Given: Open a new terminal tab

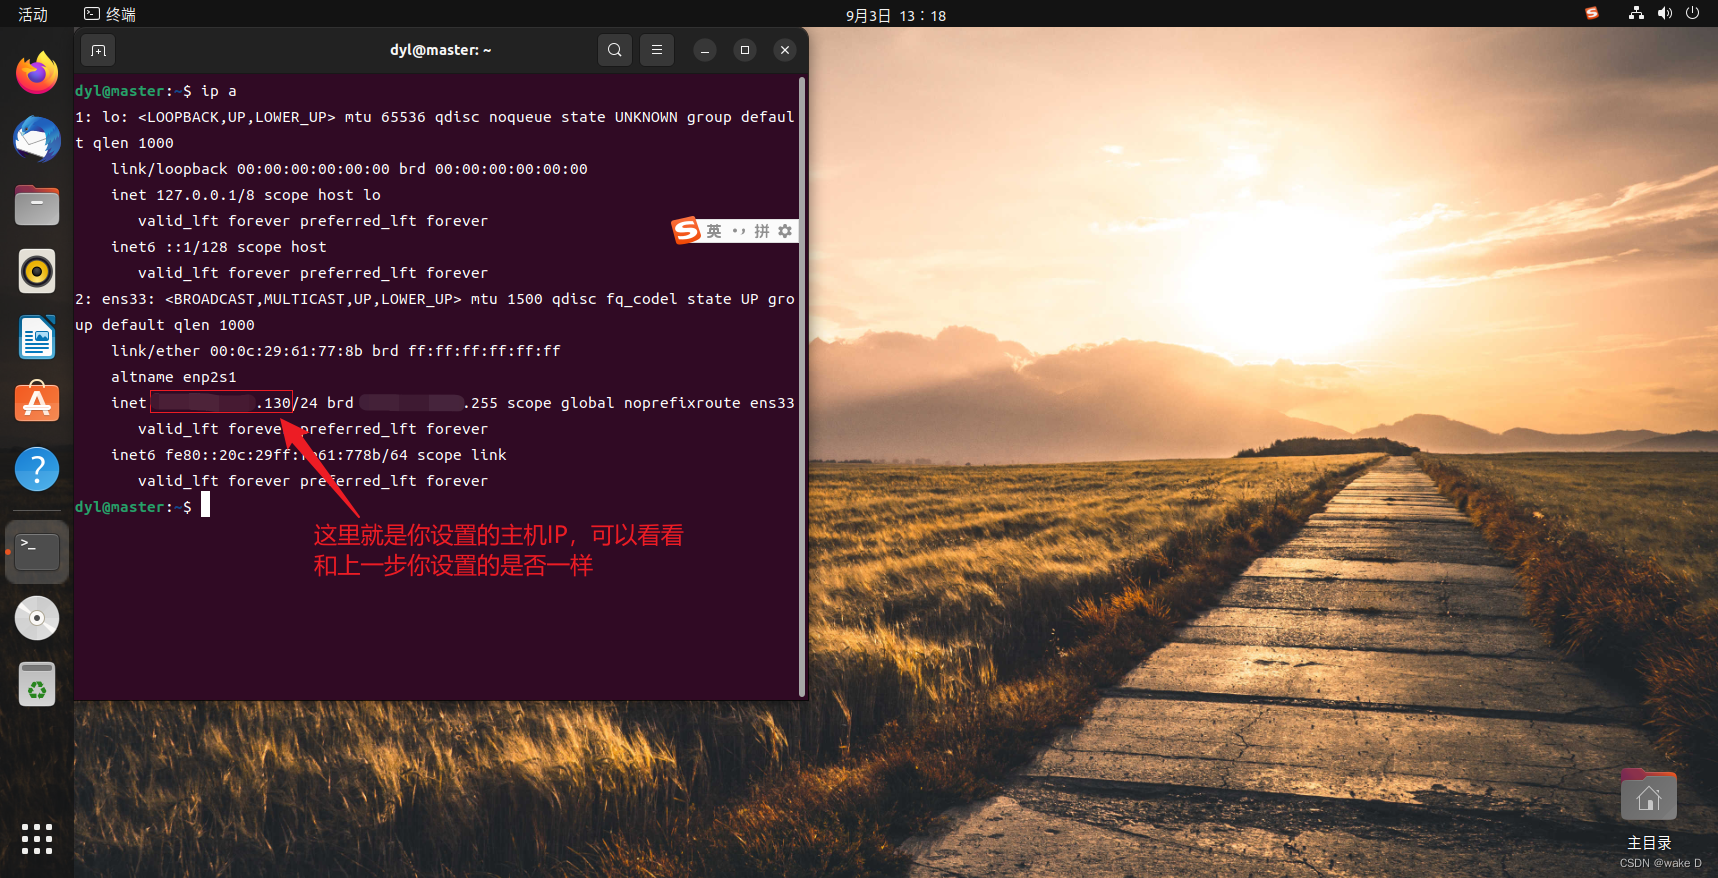Looking at the screenshot, I should pos(98,50).
